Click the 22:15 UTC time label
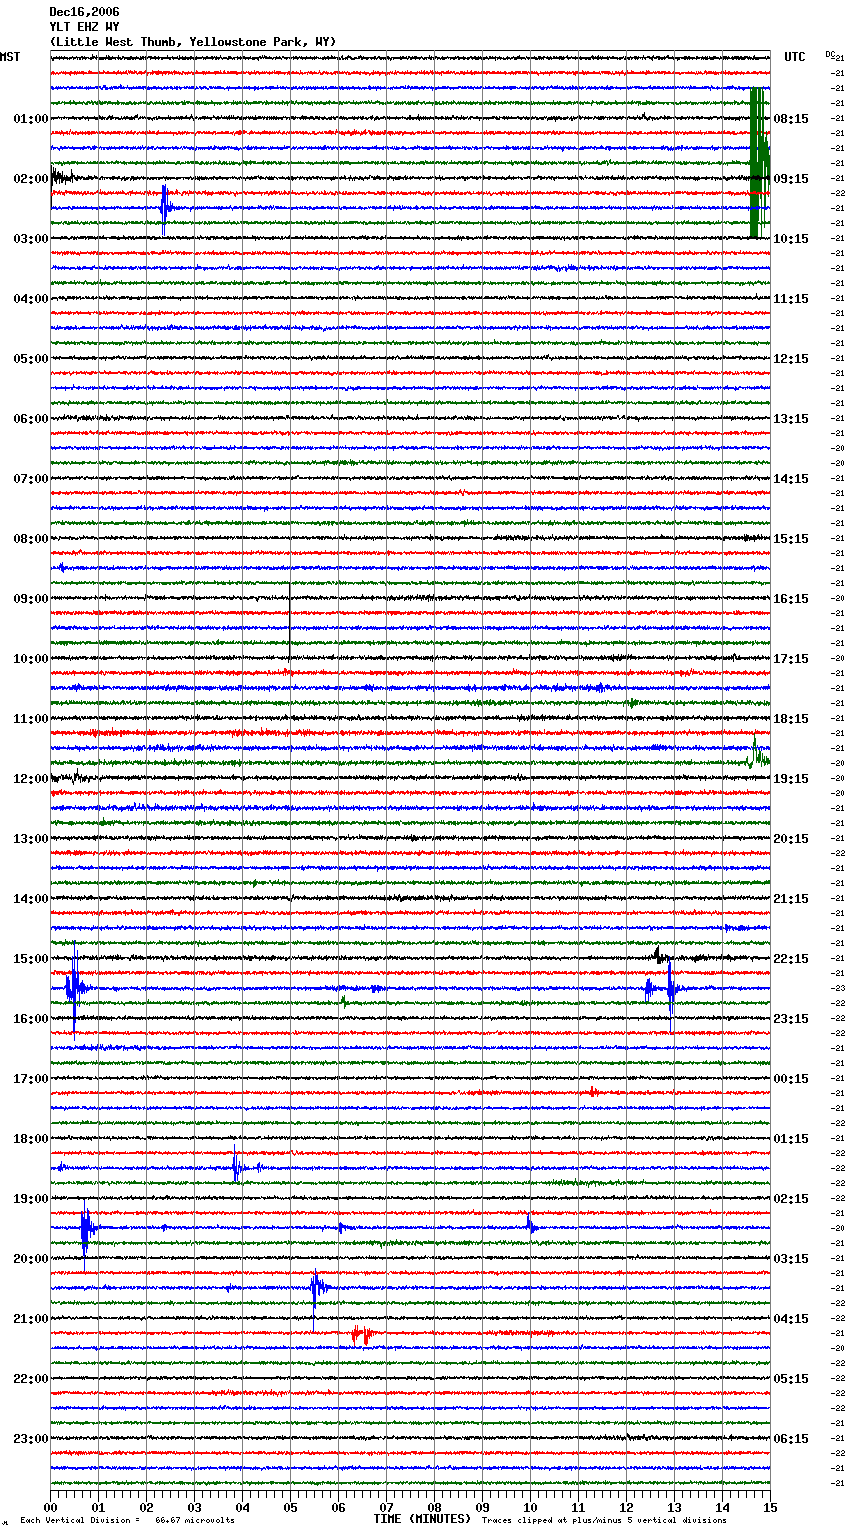Image resolution: width=850 pixels, height=1534 pixels. (x=791, y=959)
